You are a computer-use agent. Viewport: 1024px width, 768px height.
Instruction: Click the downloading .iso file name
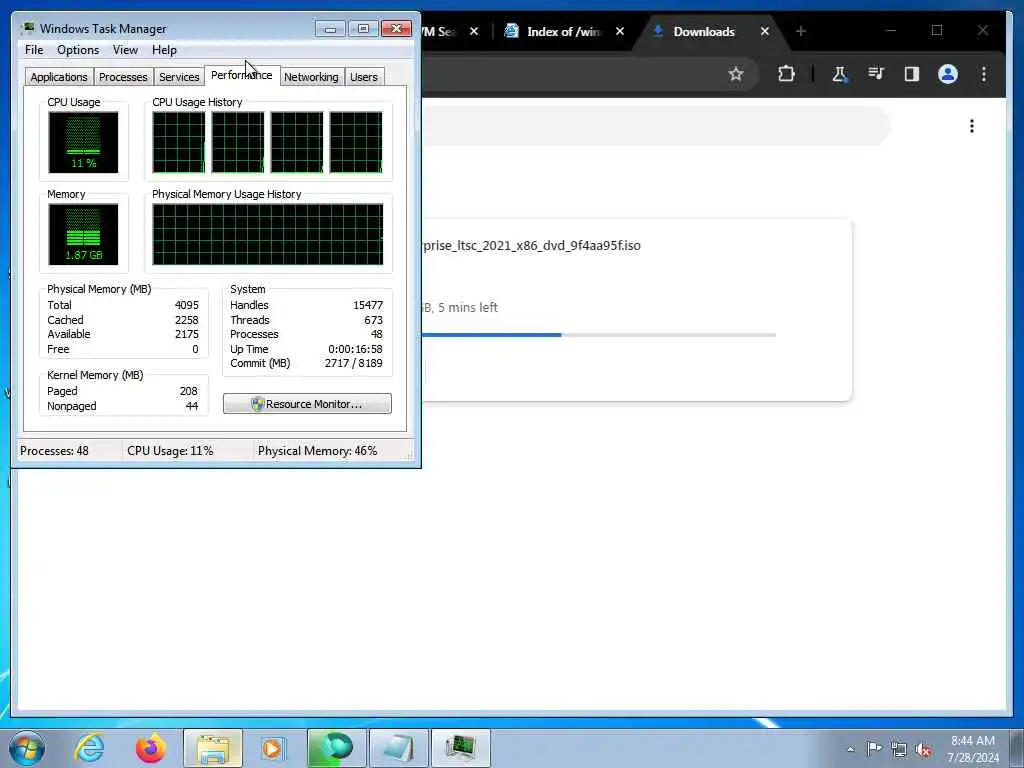coord(531,246)
